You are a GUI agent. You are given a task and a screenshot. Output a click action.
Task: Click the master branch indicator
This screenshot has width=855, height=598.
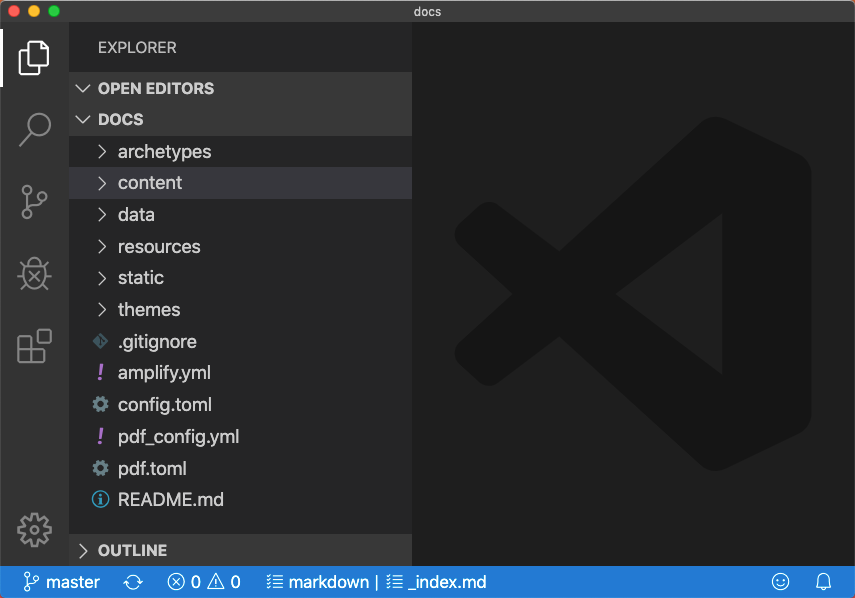[62, 582]
